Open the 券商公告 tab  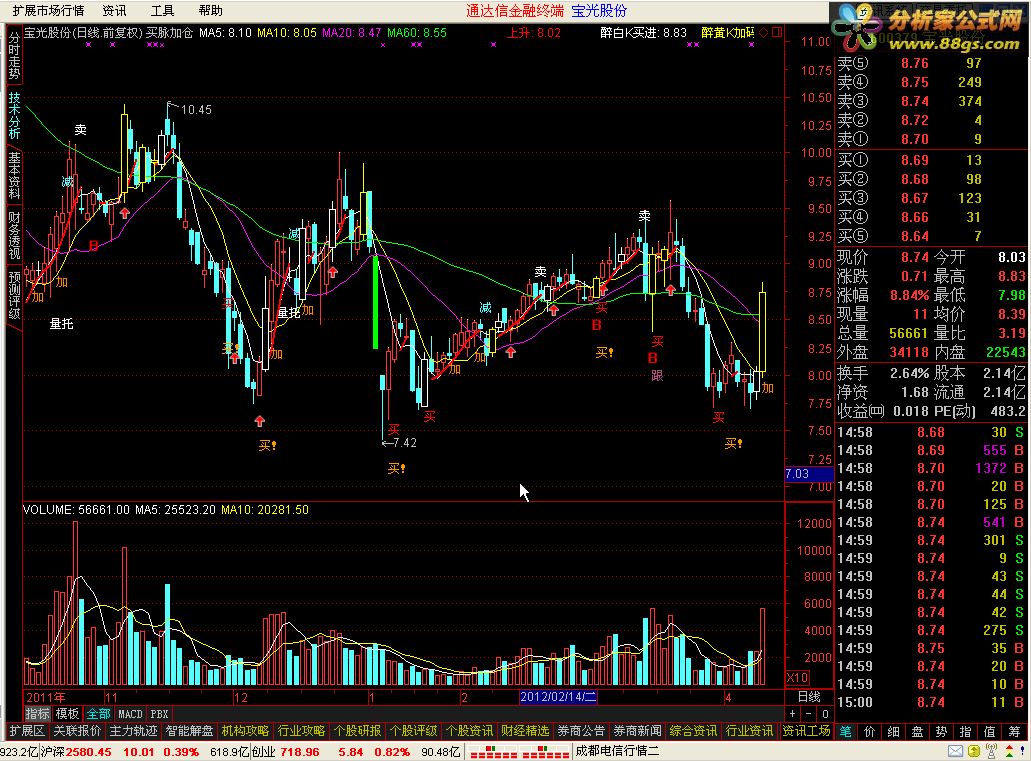coord(581,731)
